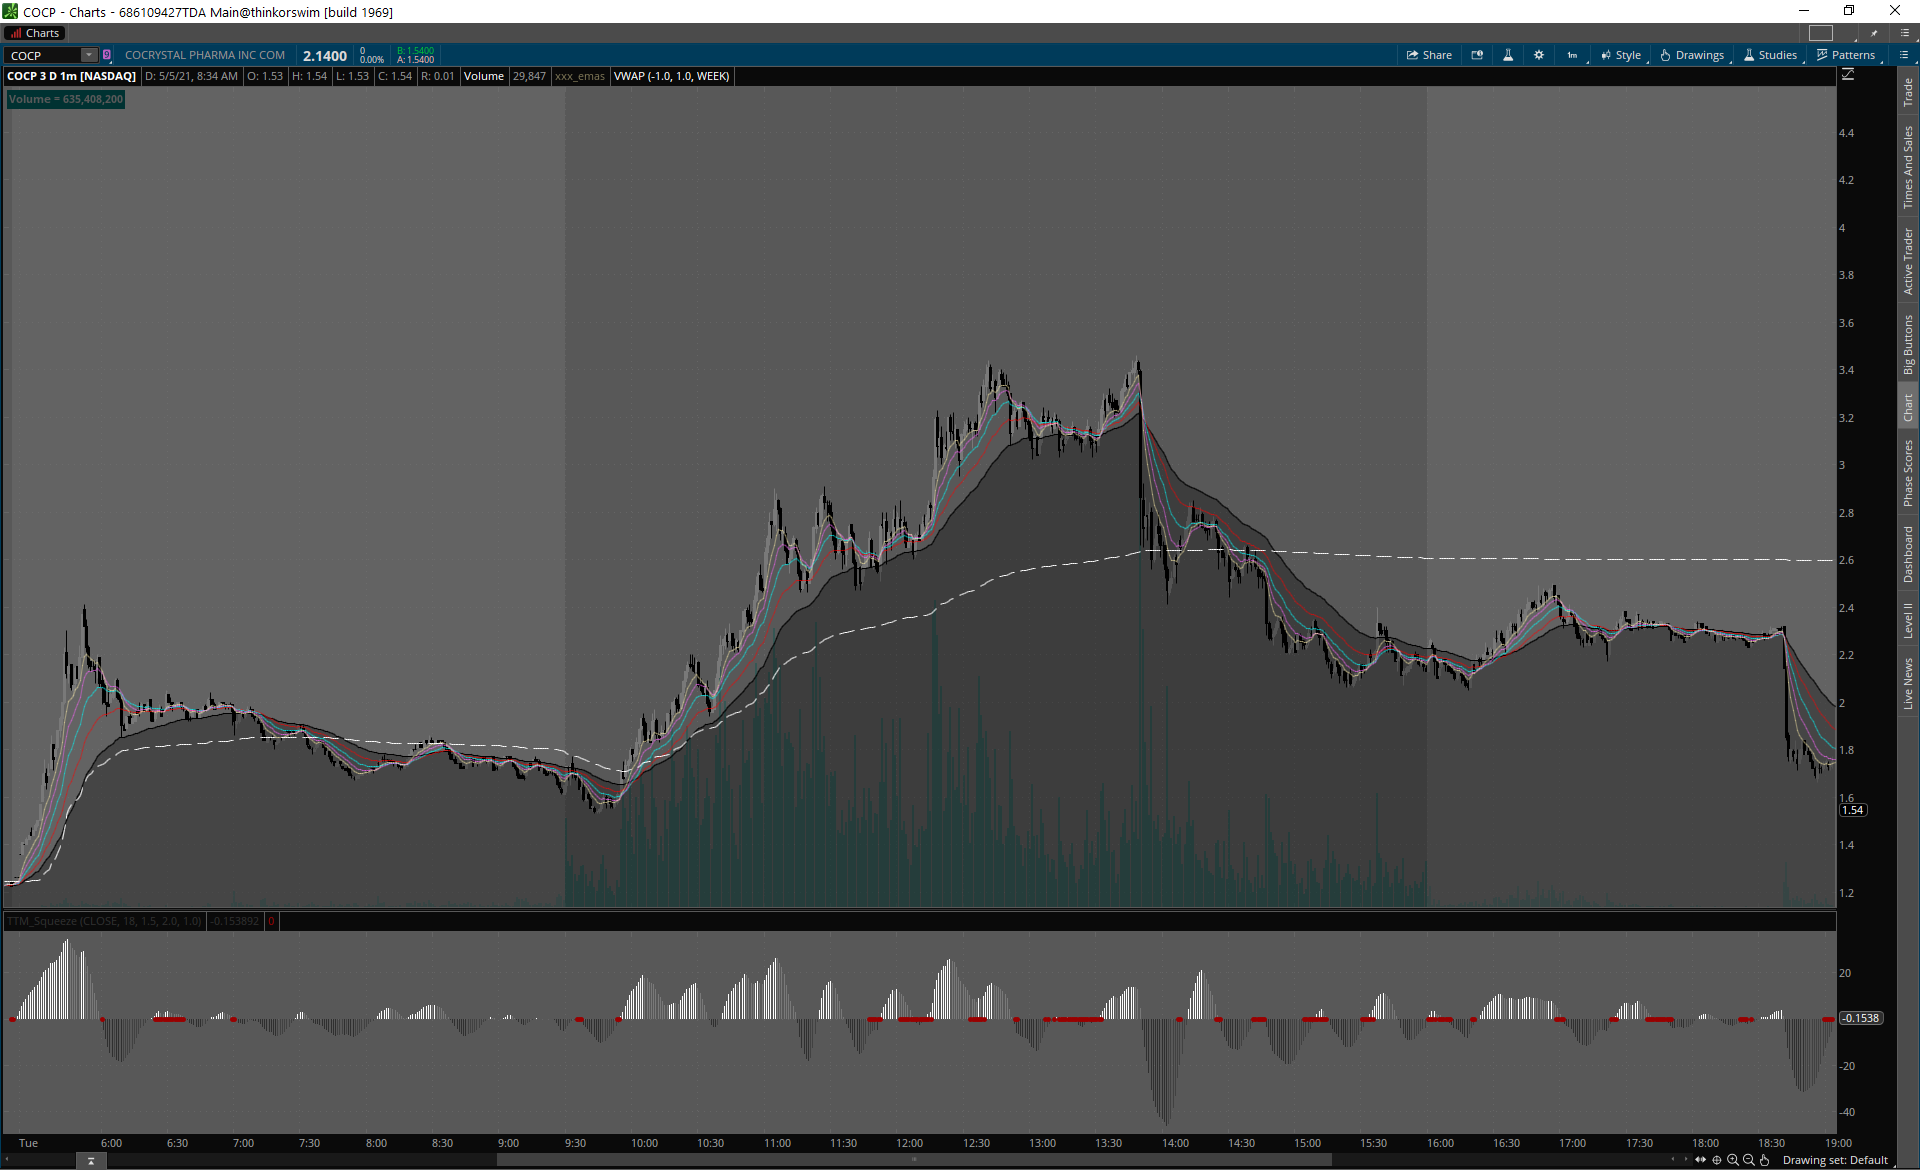This screenshot has width=1920, height=1170.
Task: Click the beaker quick study icon
Action: (1508, 55)
